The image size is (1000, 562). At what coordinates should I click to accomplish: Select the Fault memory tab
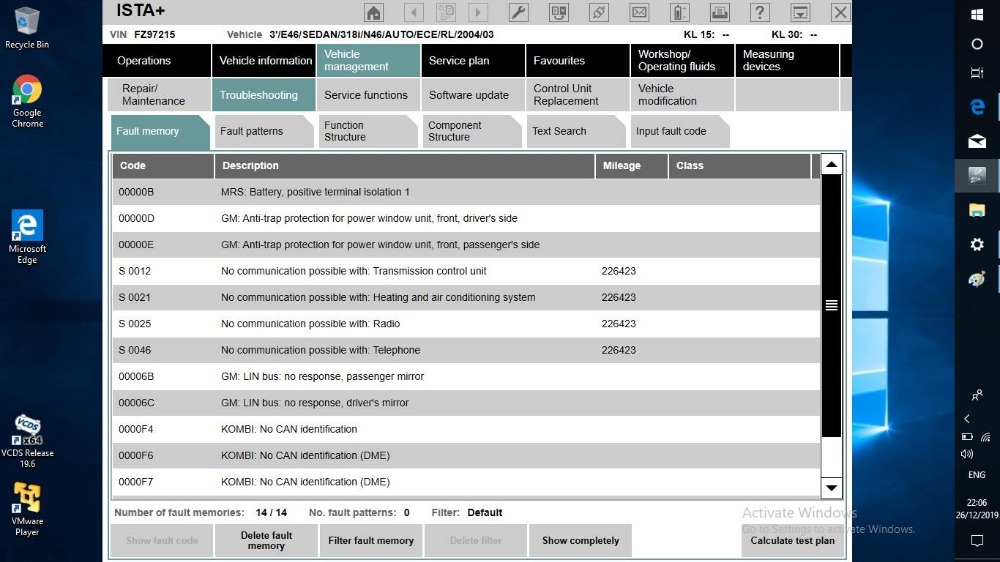(159, 131)
